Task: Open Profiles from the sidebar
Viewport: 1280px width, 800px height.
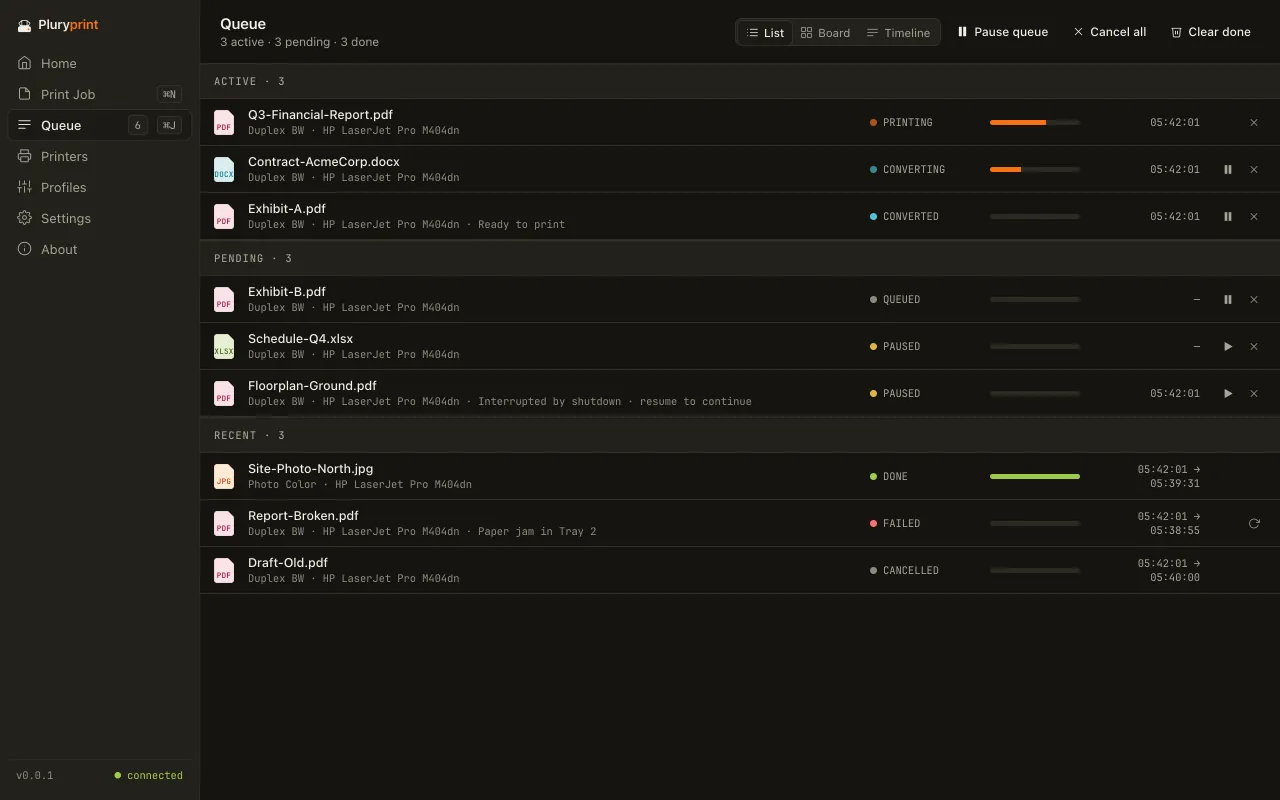Action: (x=100, y=187)
